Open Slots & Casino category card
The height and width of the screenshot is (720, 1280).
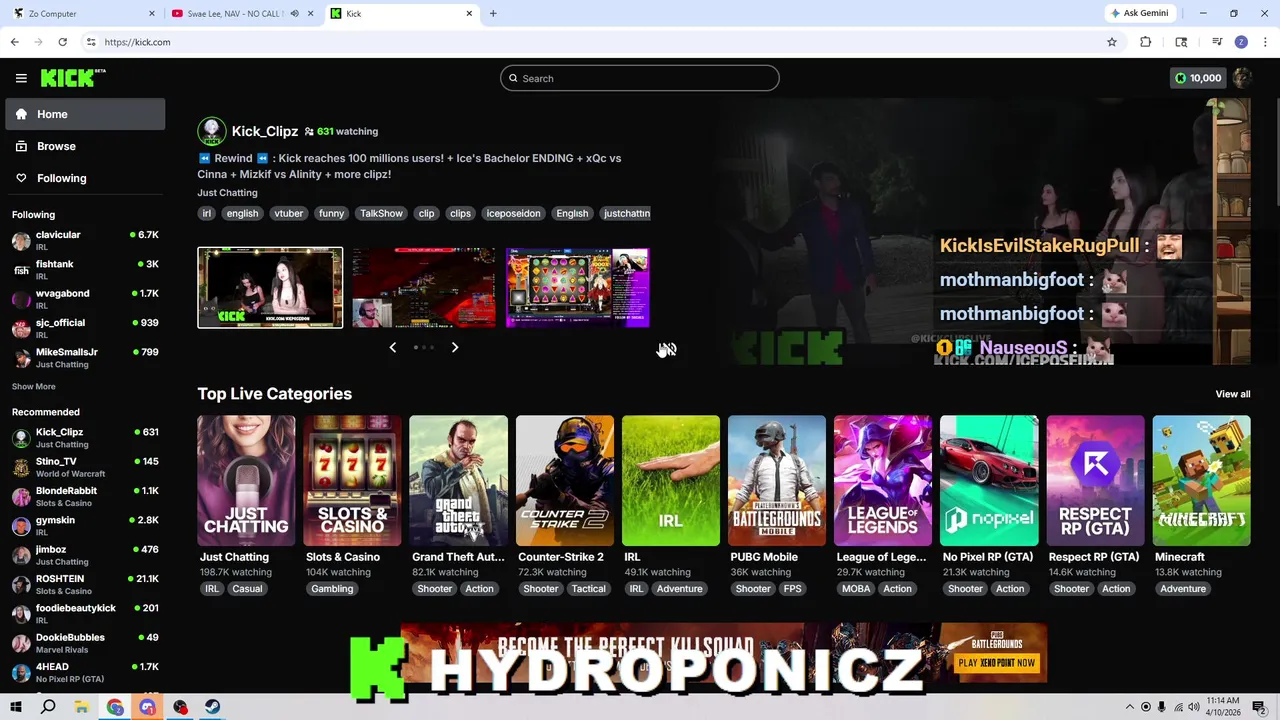(352, 481)
